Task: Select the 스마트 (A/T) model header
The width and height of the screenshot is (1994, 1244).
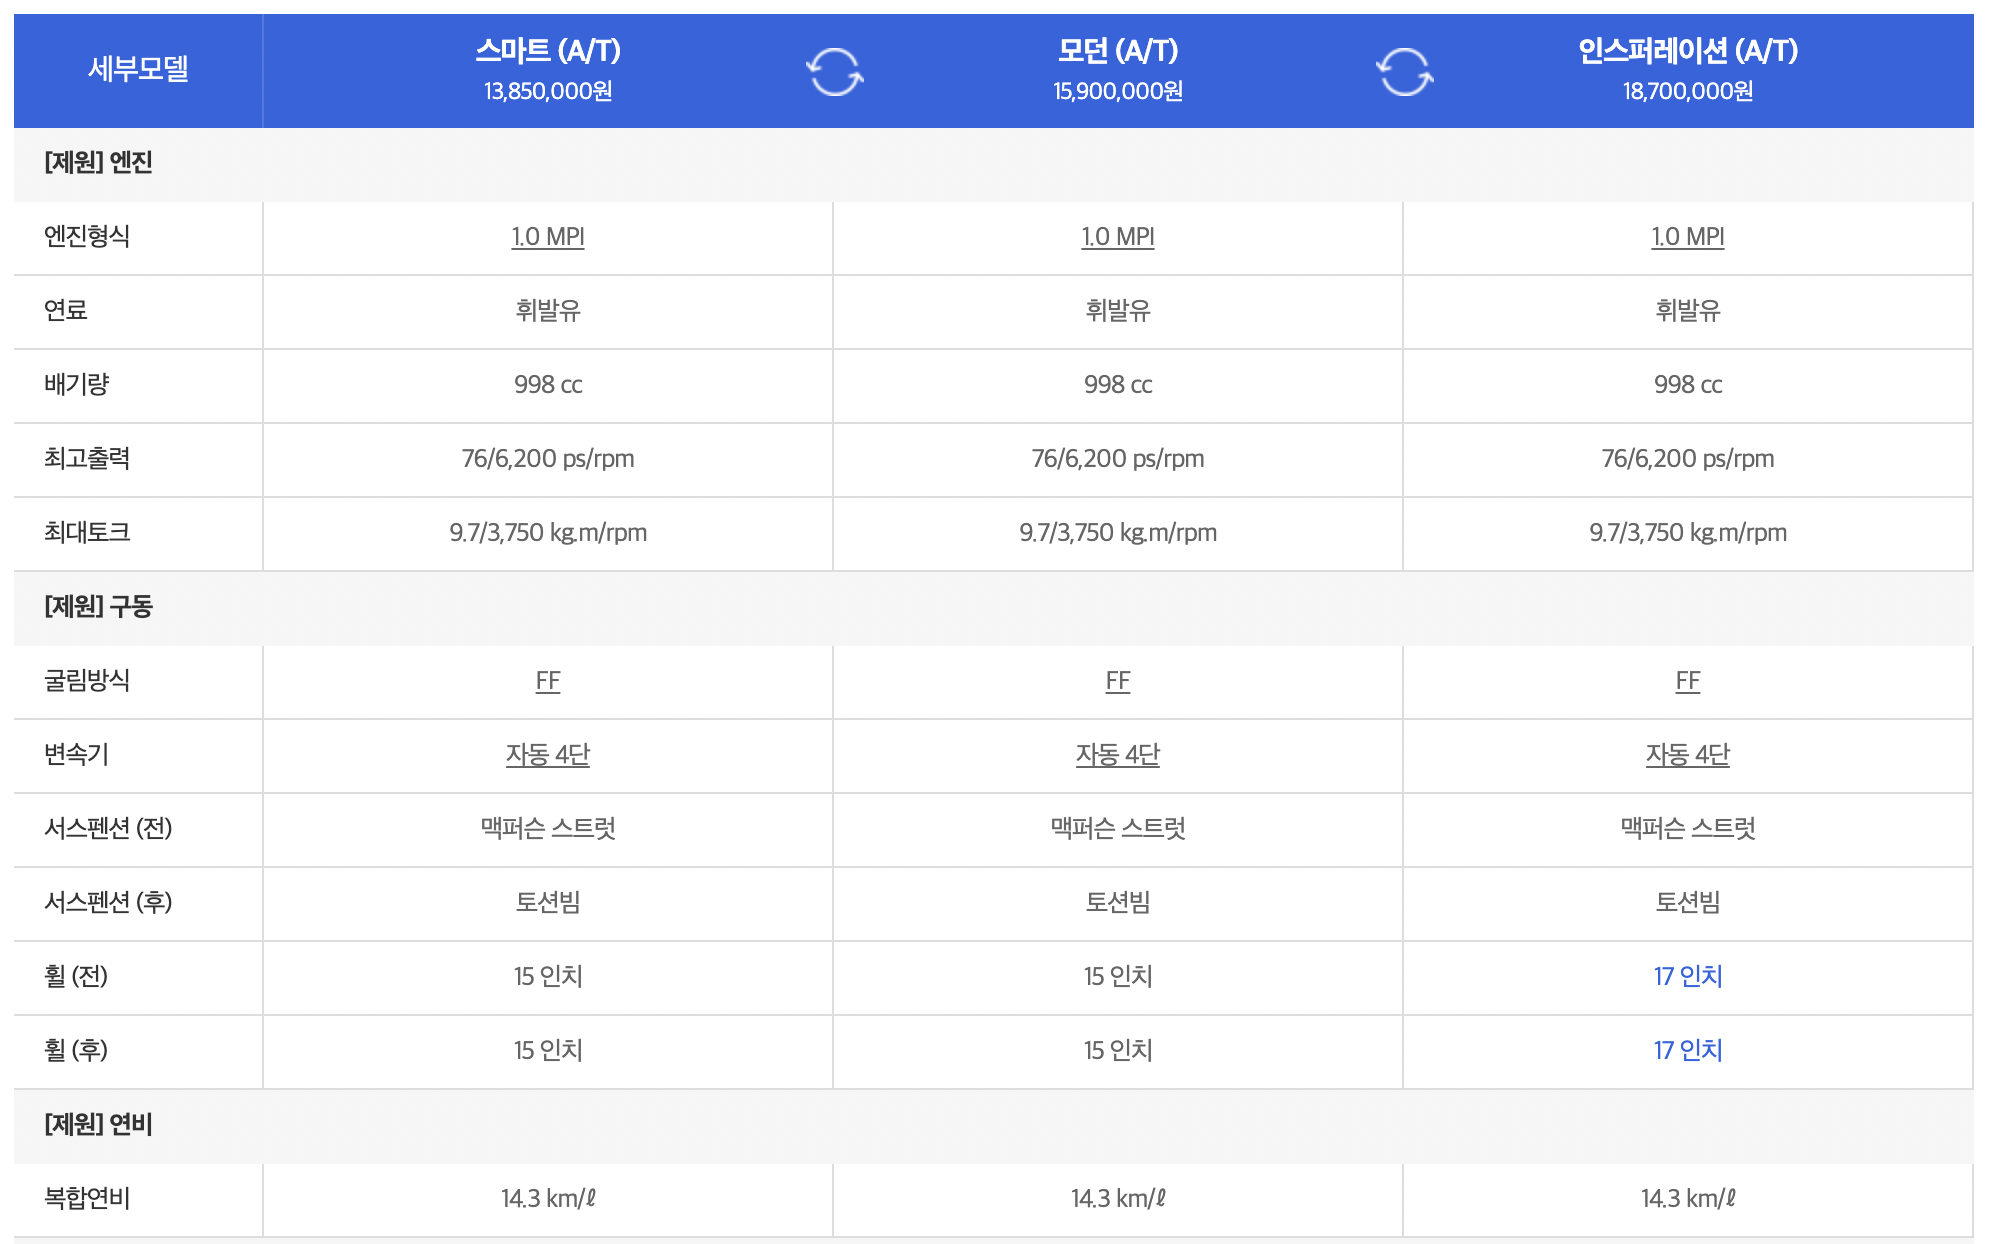Action: [x=548, y=51]
